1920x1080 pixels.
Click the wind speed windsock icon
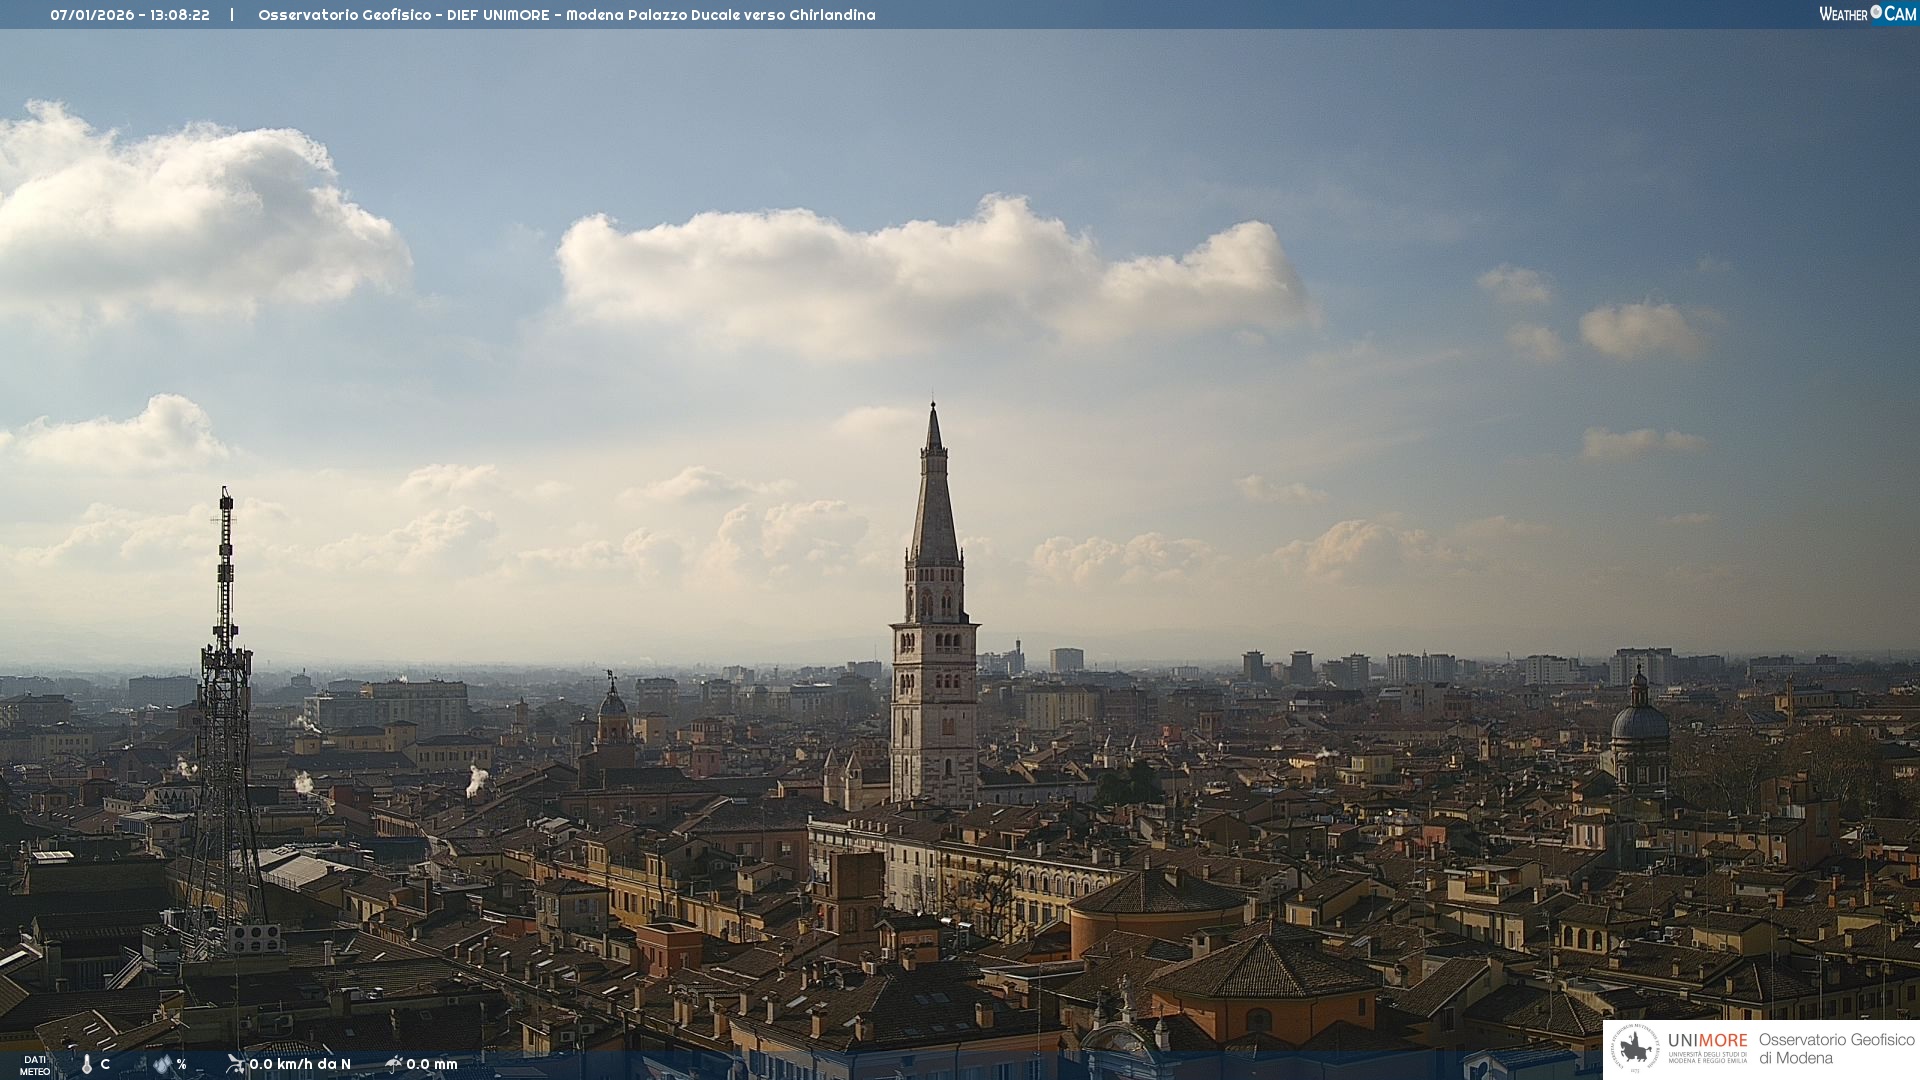pos(235,1064)
